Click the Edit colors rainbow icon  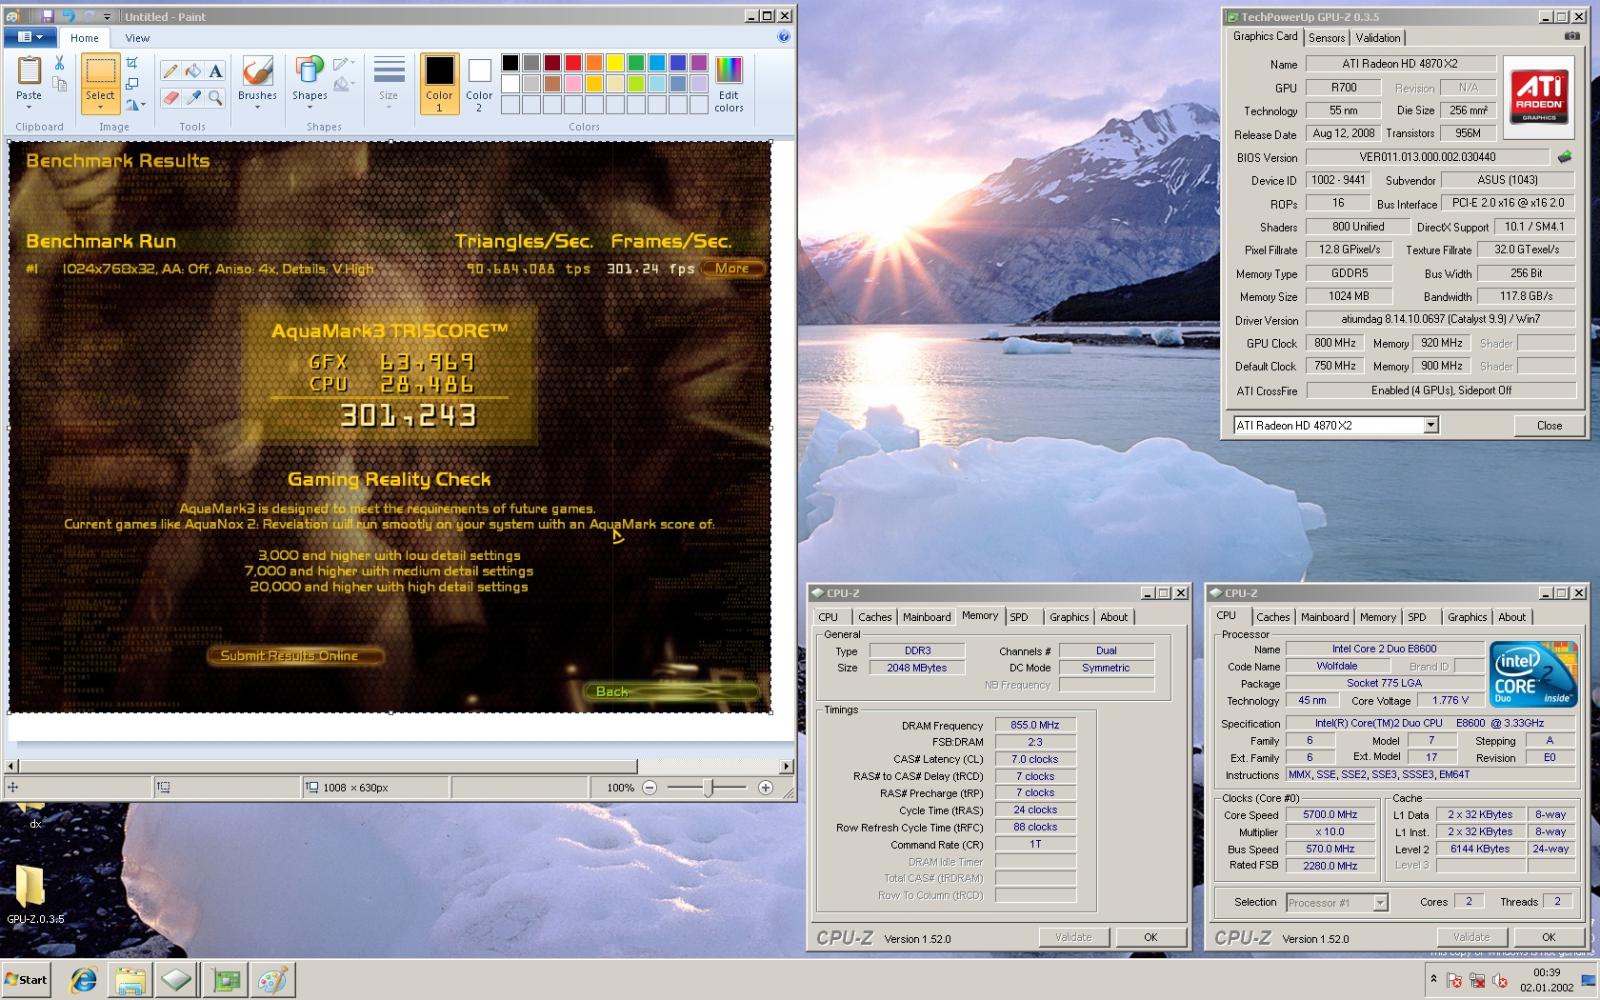point(729,70)
